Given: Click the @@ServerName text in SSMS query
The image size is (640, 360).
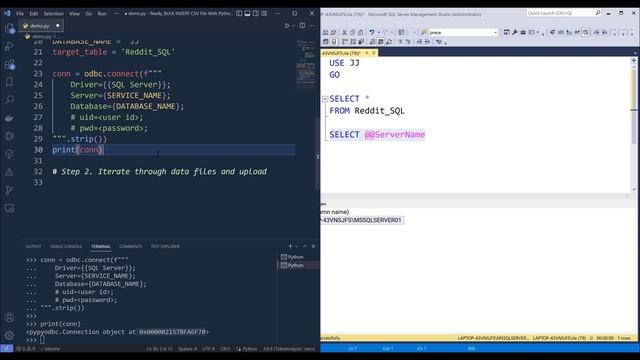Looking at the screenshot, I should pyautogui.click(x=395, y=135).
